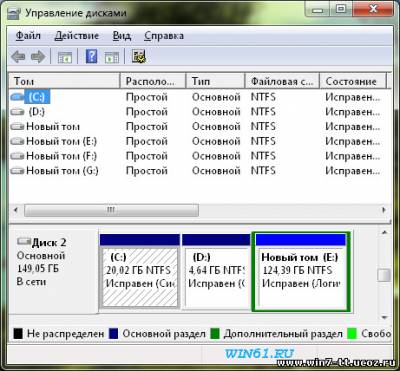
Task: Sort by the Том column header
Action: click(64, 81)
